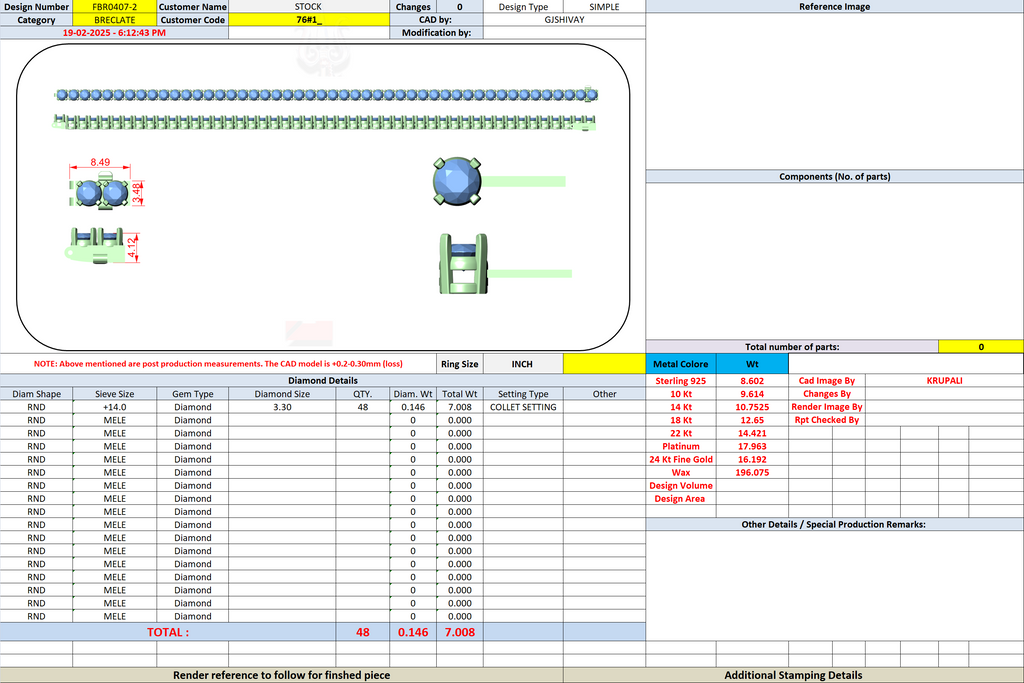The image size is (1024, 683).
Task: Click the total weight 7.008 in TOTAL row
Action: [x=460, y=632]
